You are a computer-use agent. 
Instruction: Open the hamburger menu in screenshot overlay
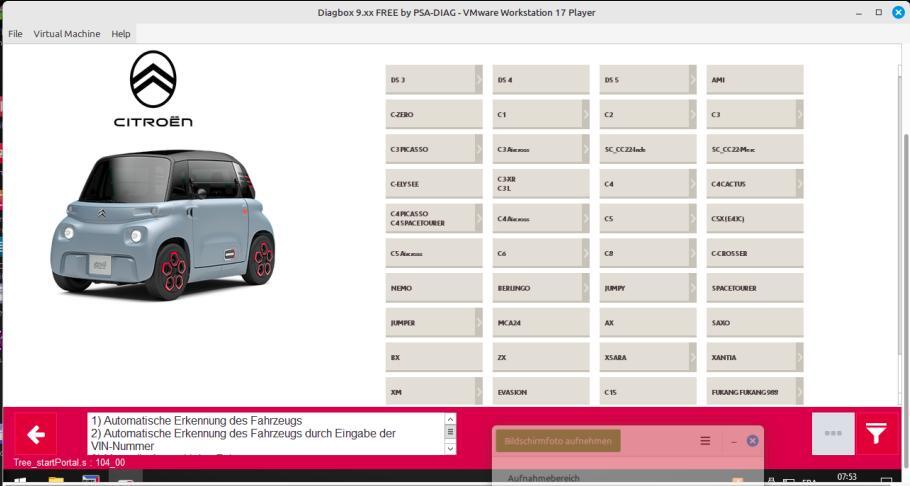pos(705,441)
